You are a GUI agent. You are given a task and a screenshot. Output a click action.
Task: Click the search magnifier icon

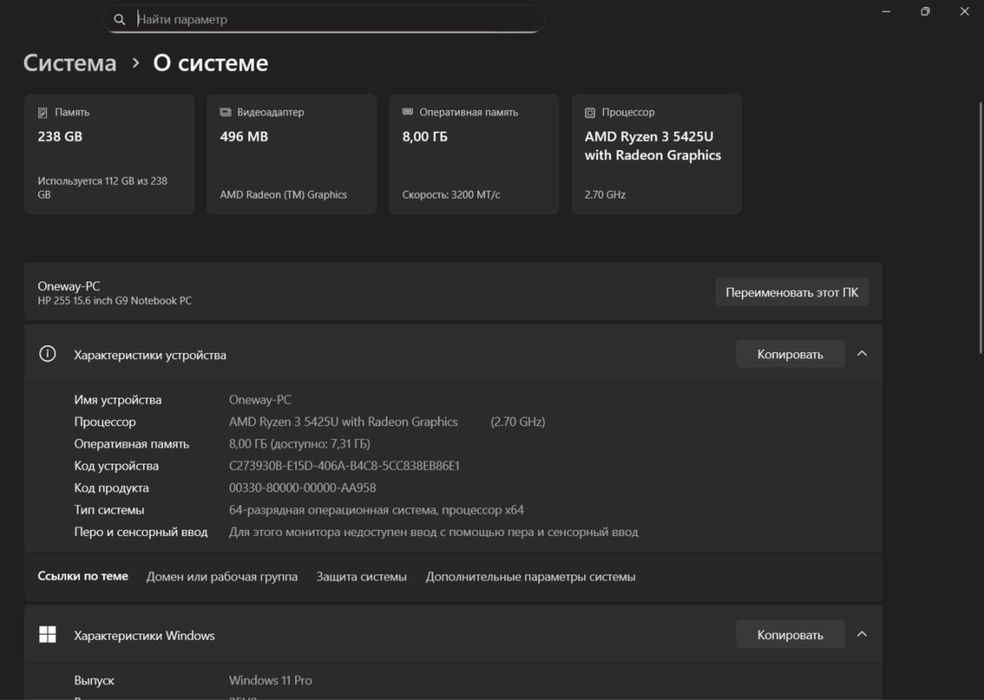click(119, 19)
